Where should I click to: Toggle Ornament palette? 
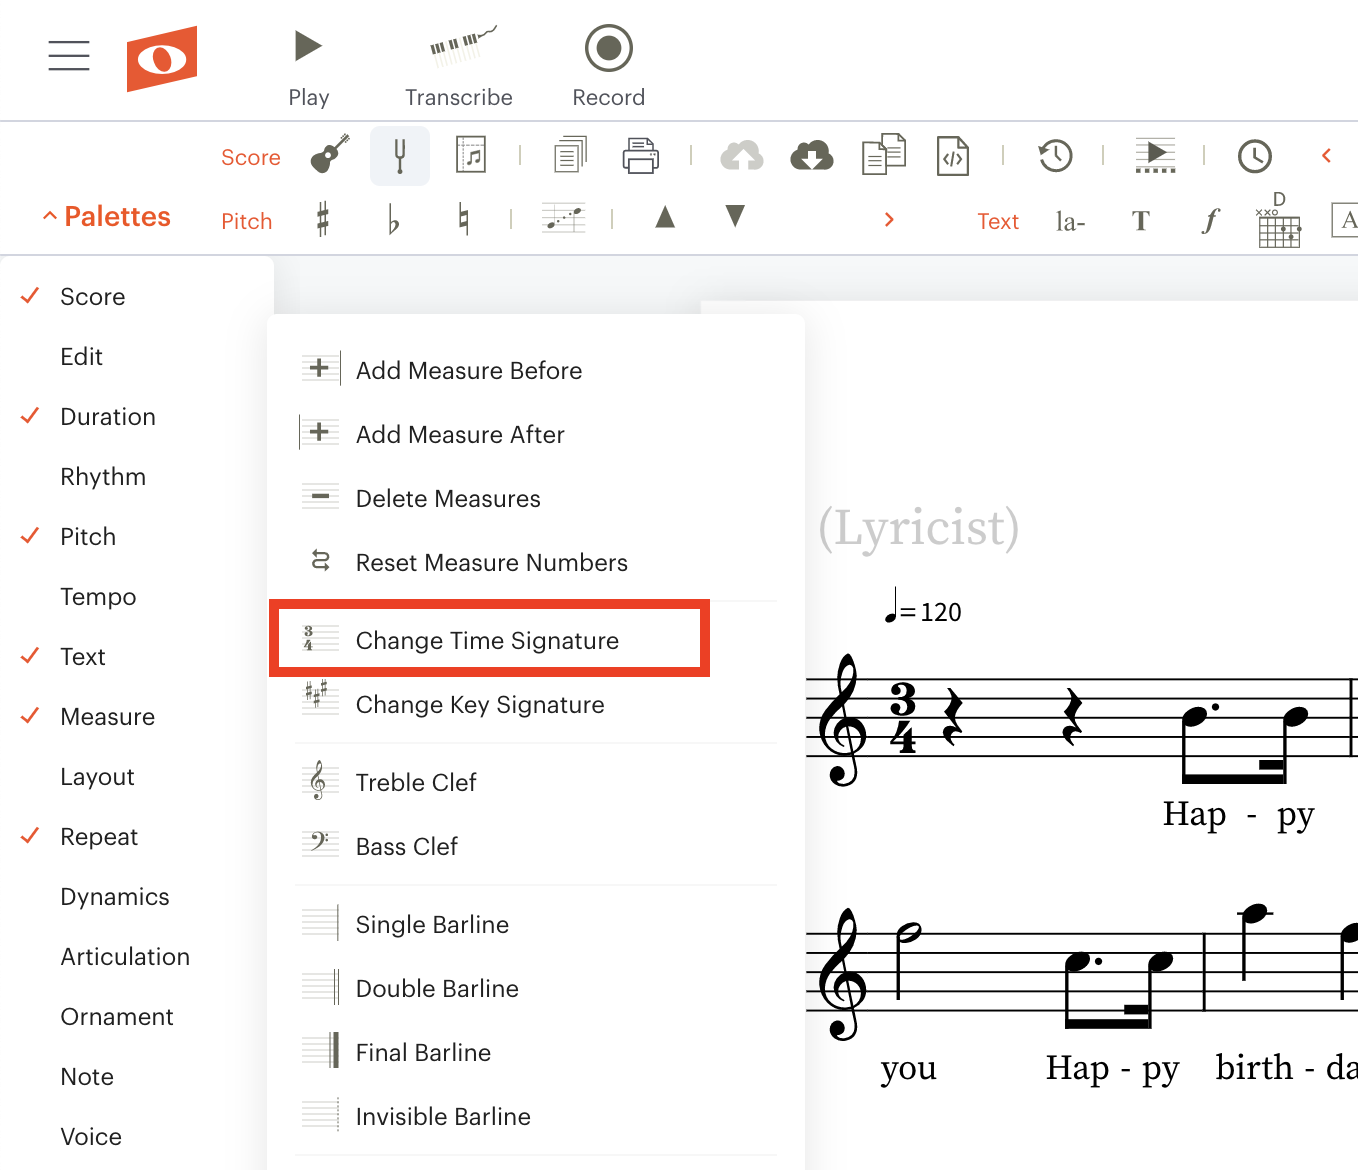(x=117, y=1017)
